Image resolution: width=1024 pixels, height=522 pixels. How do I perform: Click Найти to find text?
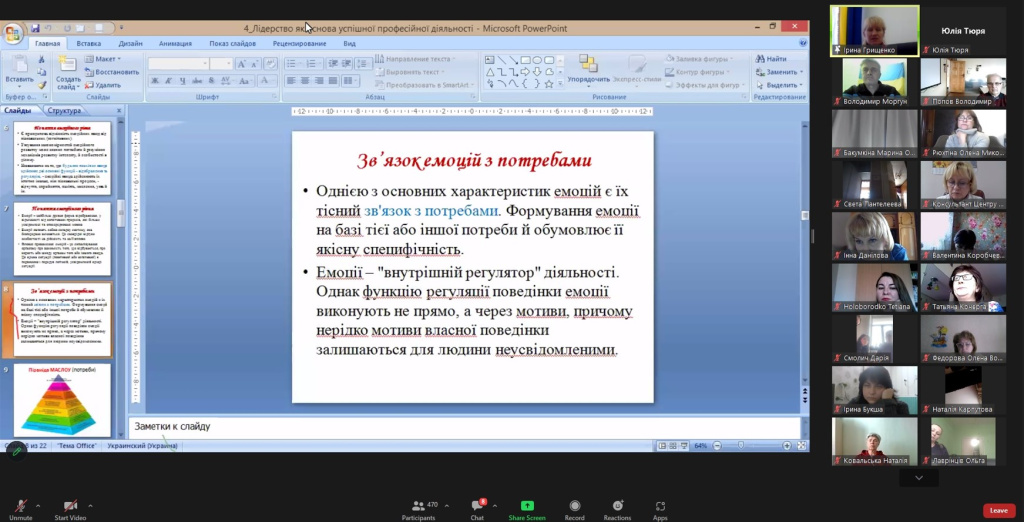tap(771, 59)
